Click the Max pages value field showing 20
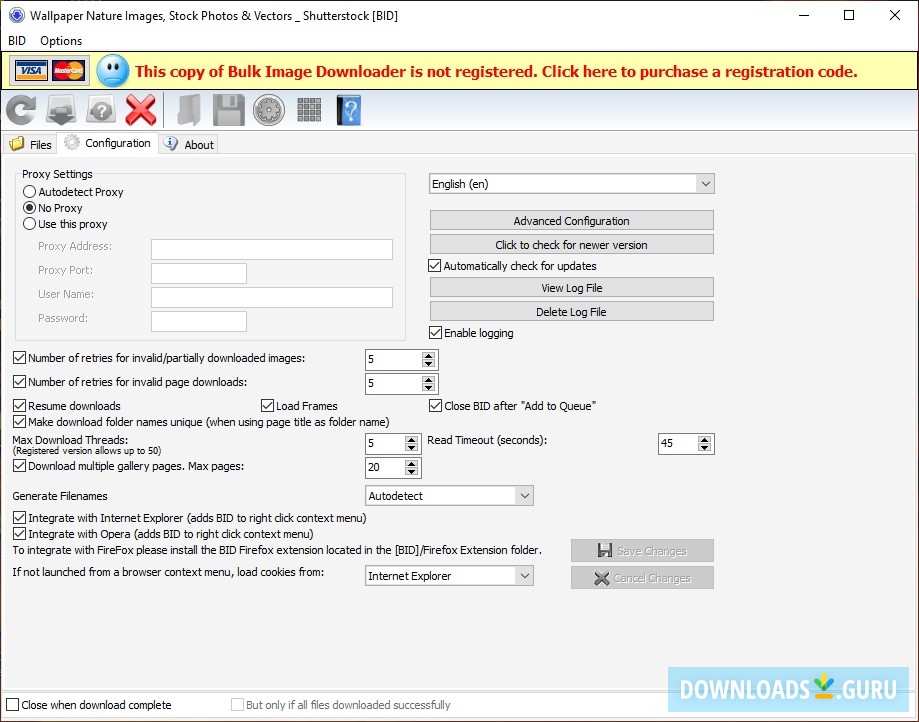Image resolution: width=919 pixels, height=722 pixels. (385, 467)
